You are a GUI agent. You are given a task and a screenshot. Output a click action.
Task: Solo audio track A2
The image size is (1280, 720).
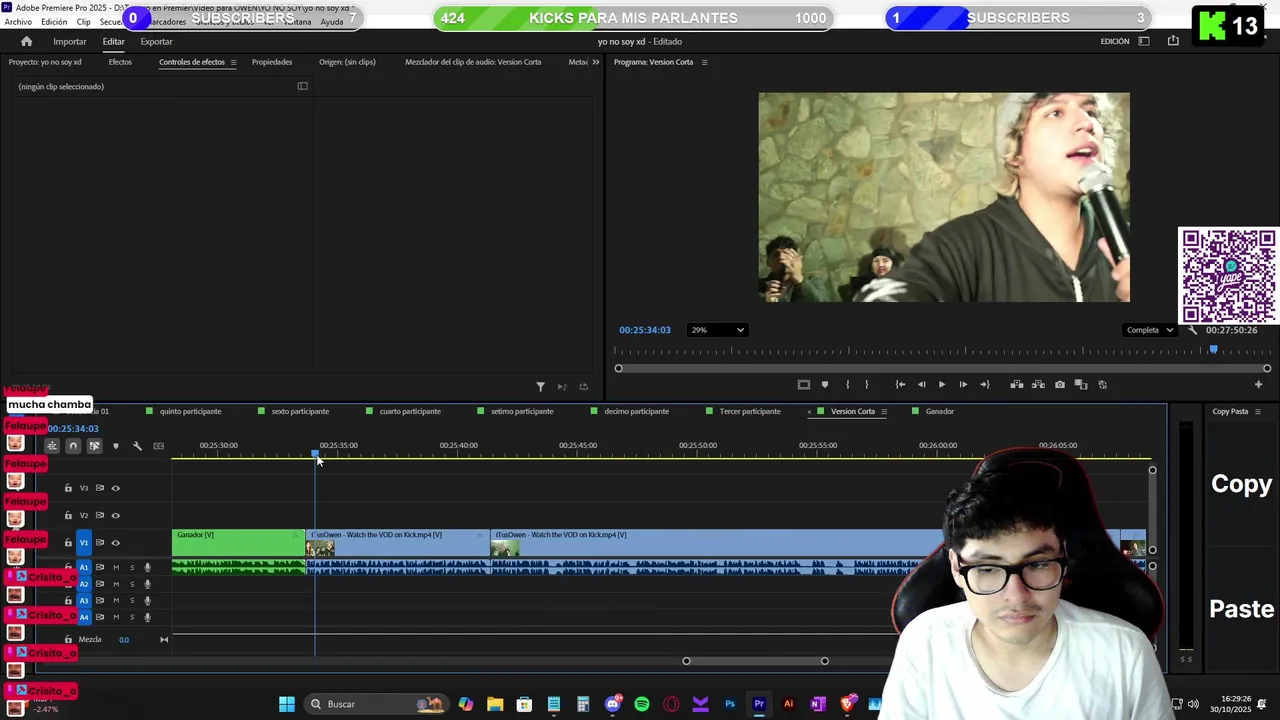(x=132, y=584)
